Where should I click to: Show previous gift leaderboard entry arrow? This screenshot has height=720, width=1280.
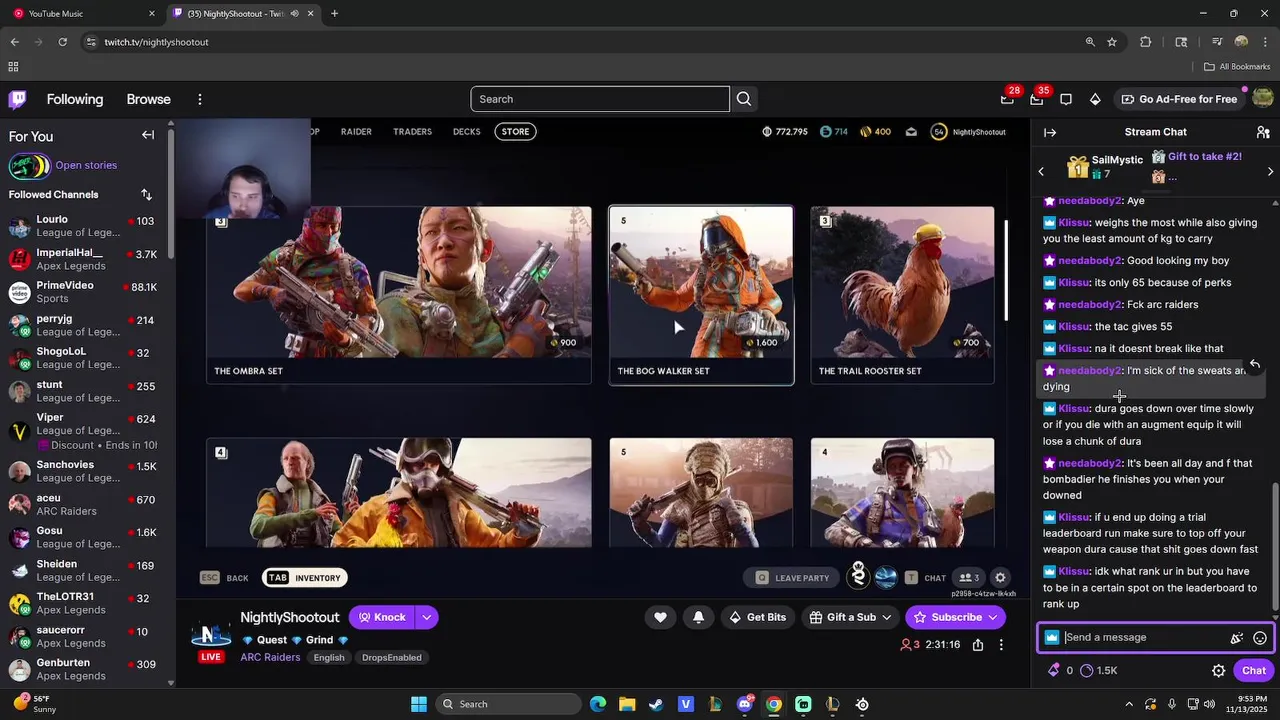[x=1041, y=171]
